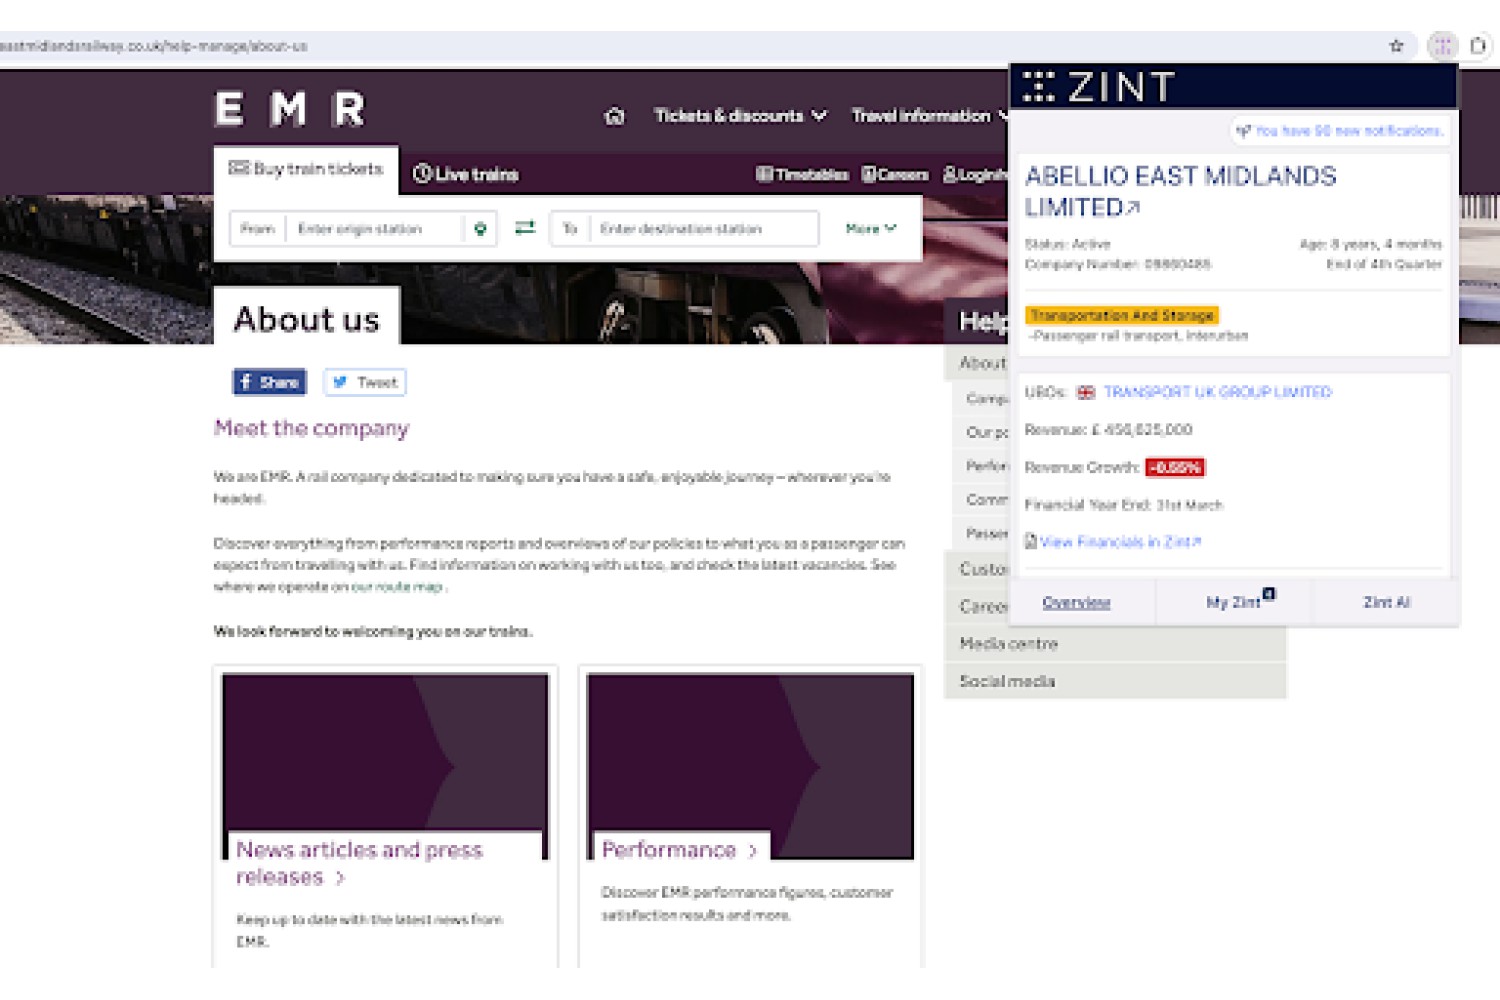Image resolution: width=1500 pixels, height=1000 pixels.
Task: Click the 'Financial Year End: 31st March' text
Action: click(1124, 505)
